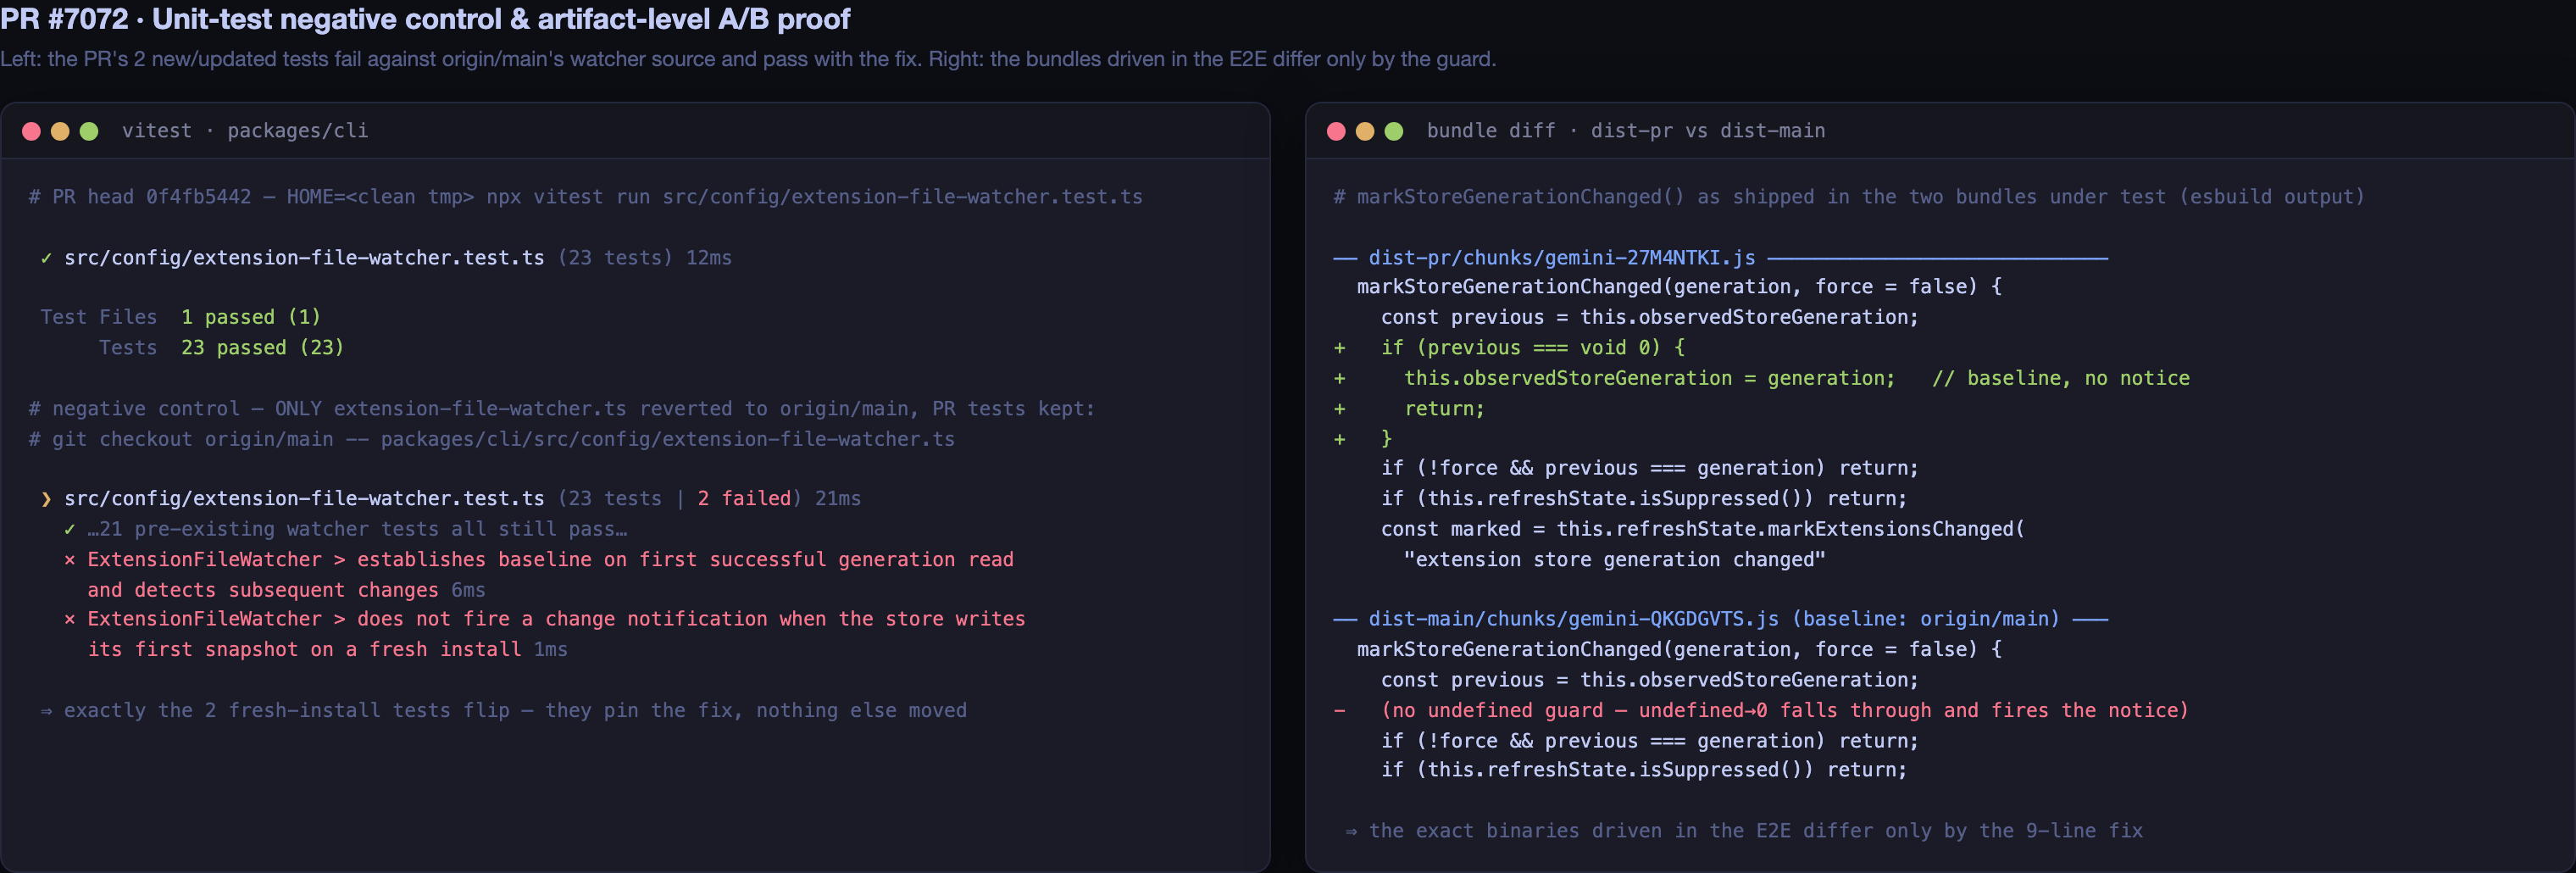
Task: Click the orange chevron beside the failing test file
Action: click(x=46, y=499)
